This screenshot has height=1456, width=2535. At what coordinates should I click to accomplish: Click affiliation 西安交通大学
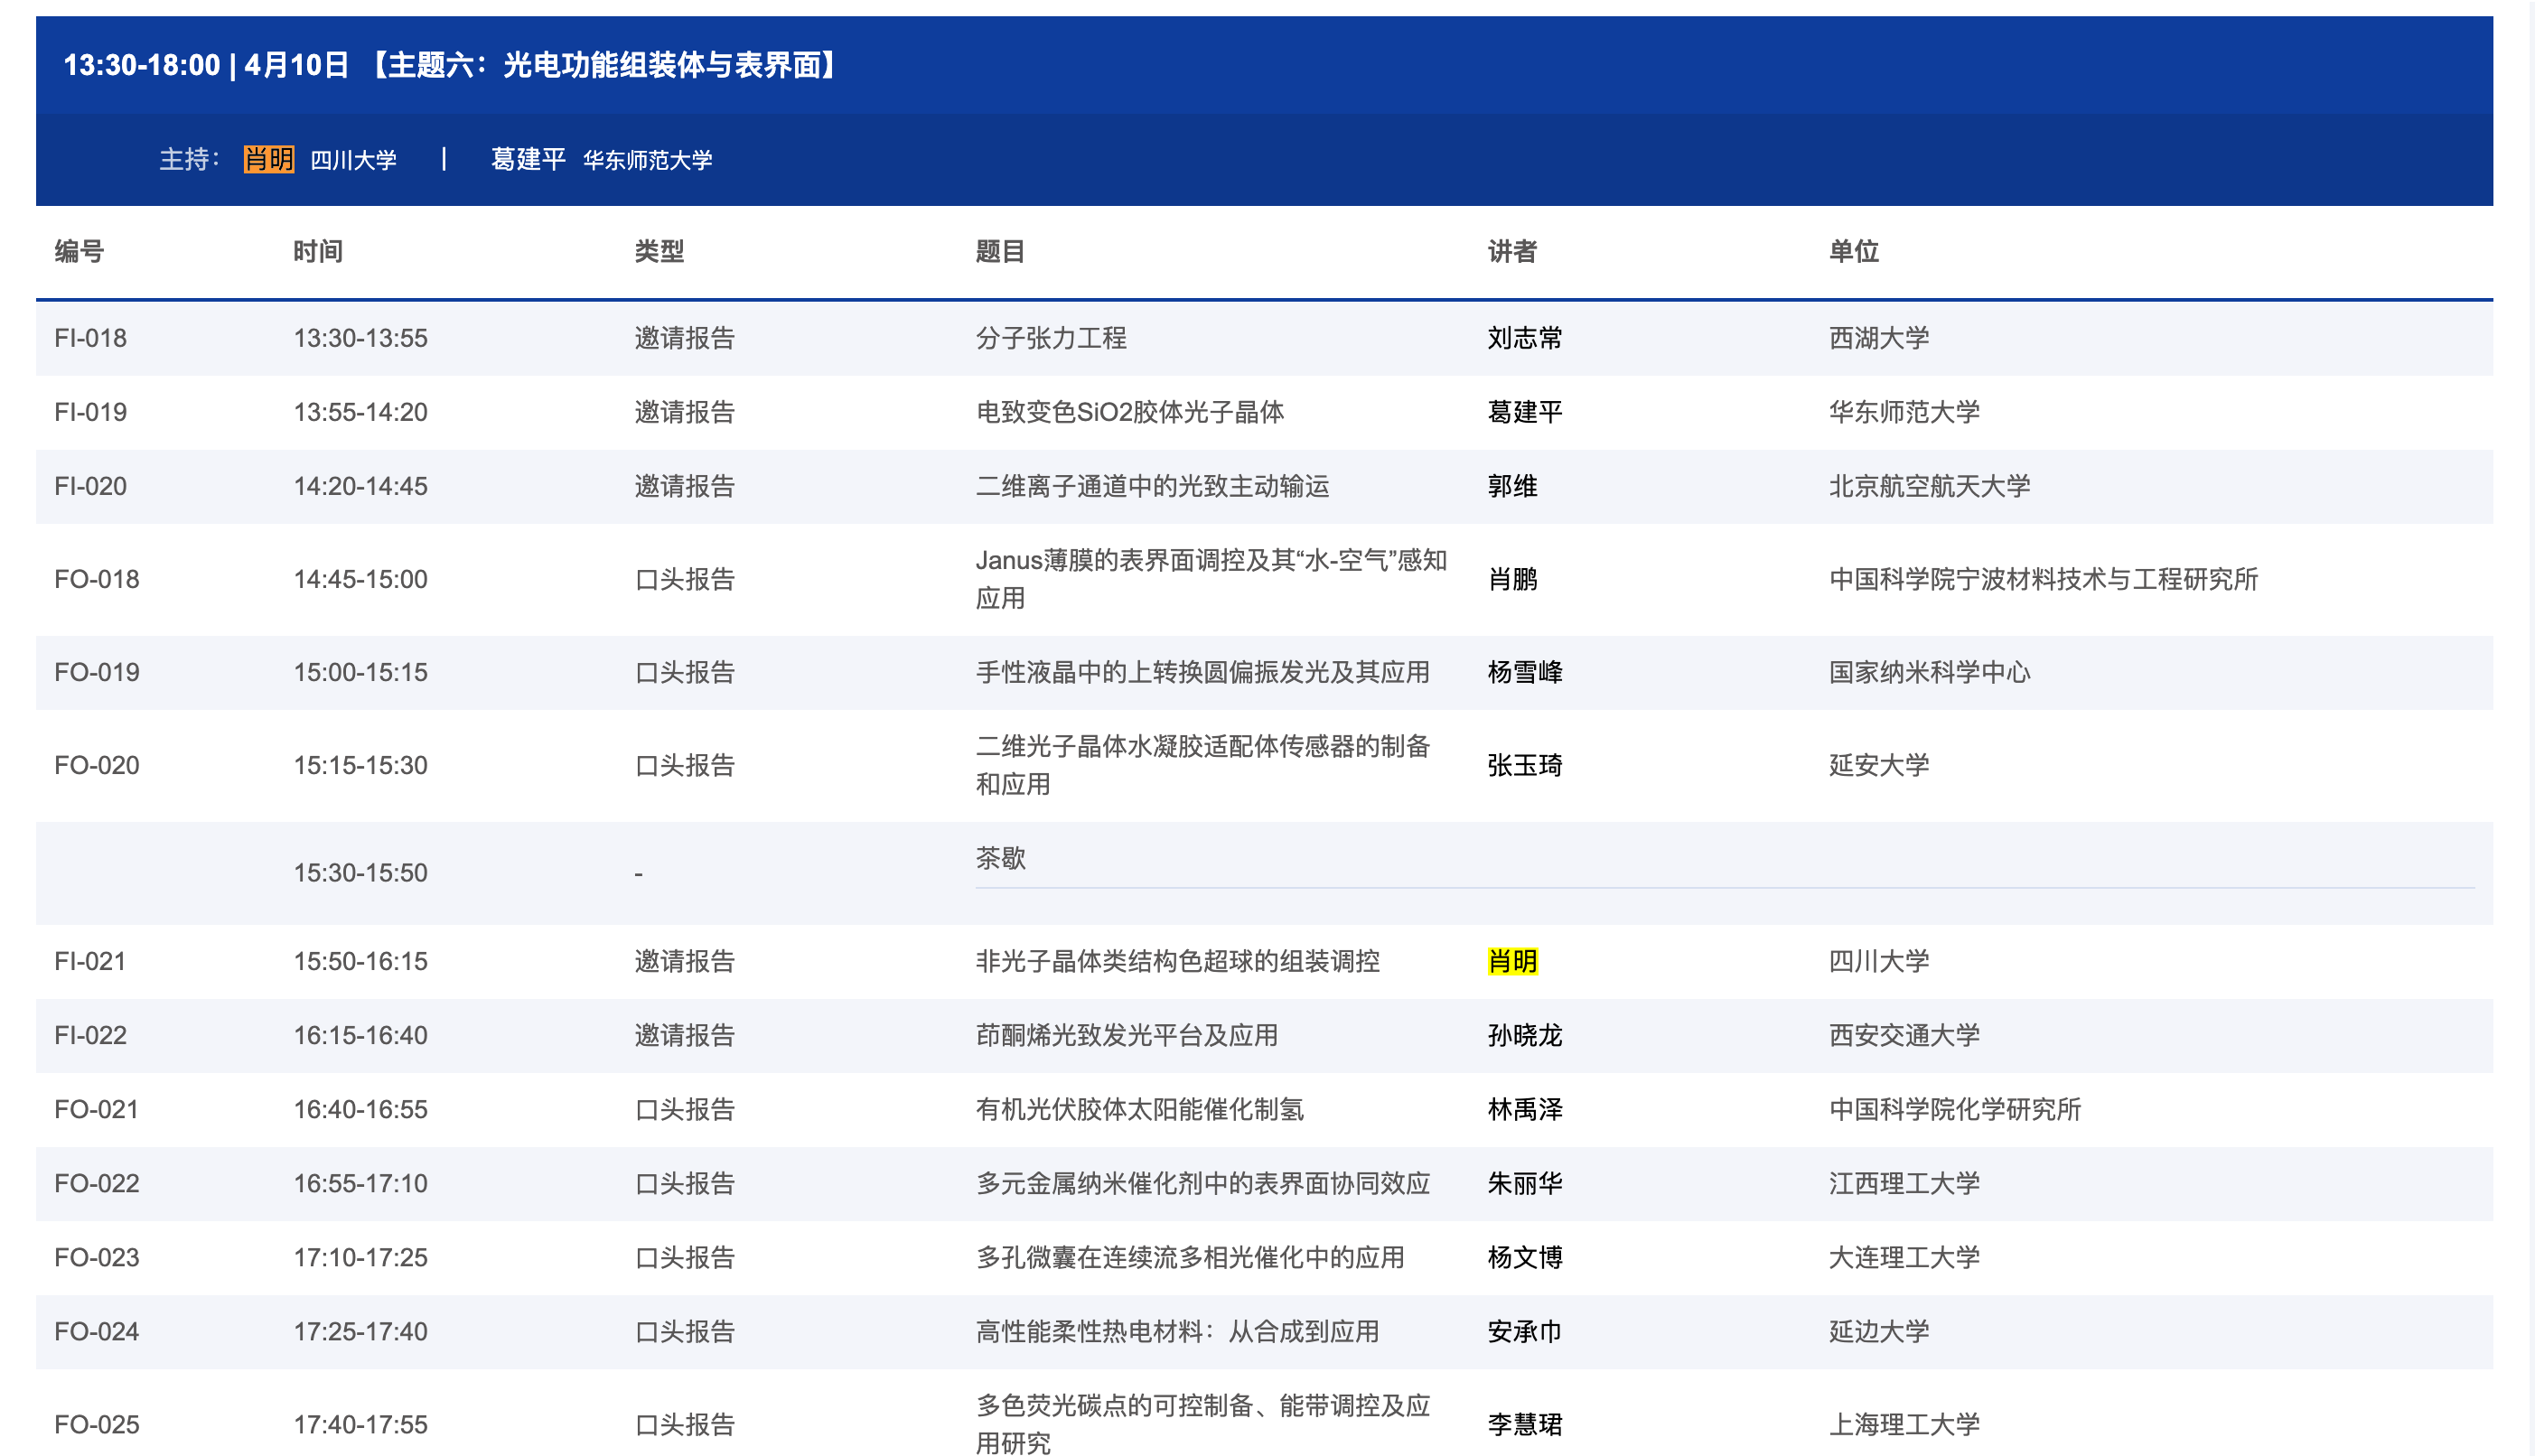(1904, 1035)
